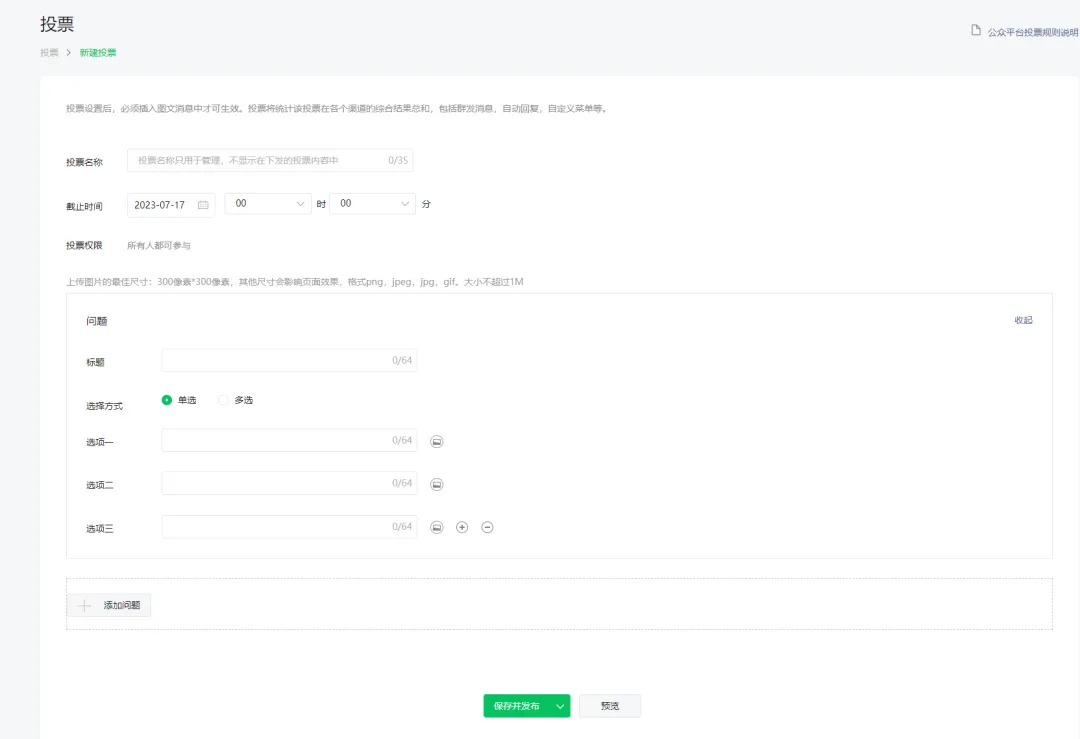The height and width of the screenshot is (739, 1080).
Task: Click the minus icon to remove 选项三
Action: (487, 527)
